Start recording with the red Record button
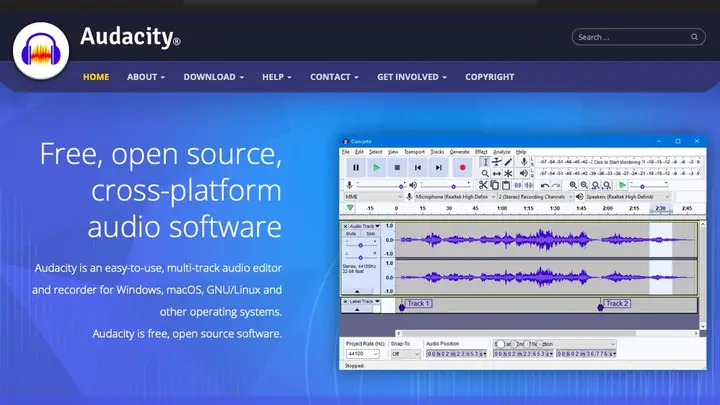Screen dimensions: 720x405 point(462,168)
